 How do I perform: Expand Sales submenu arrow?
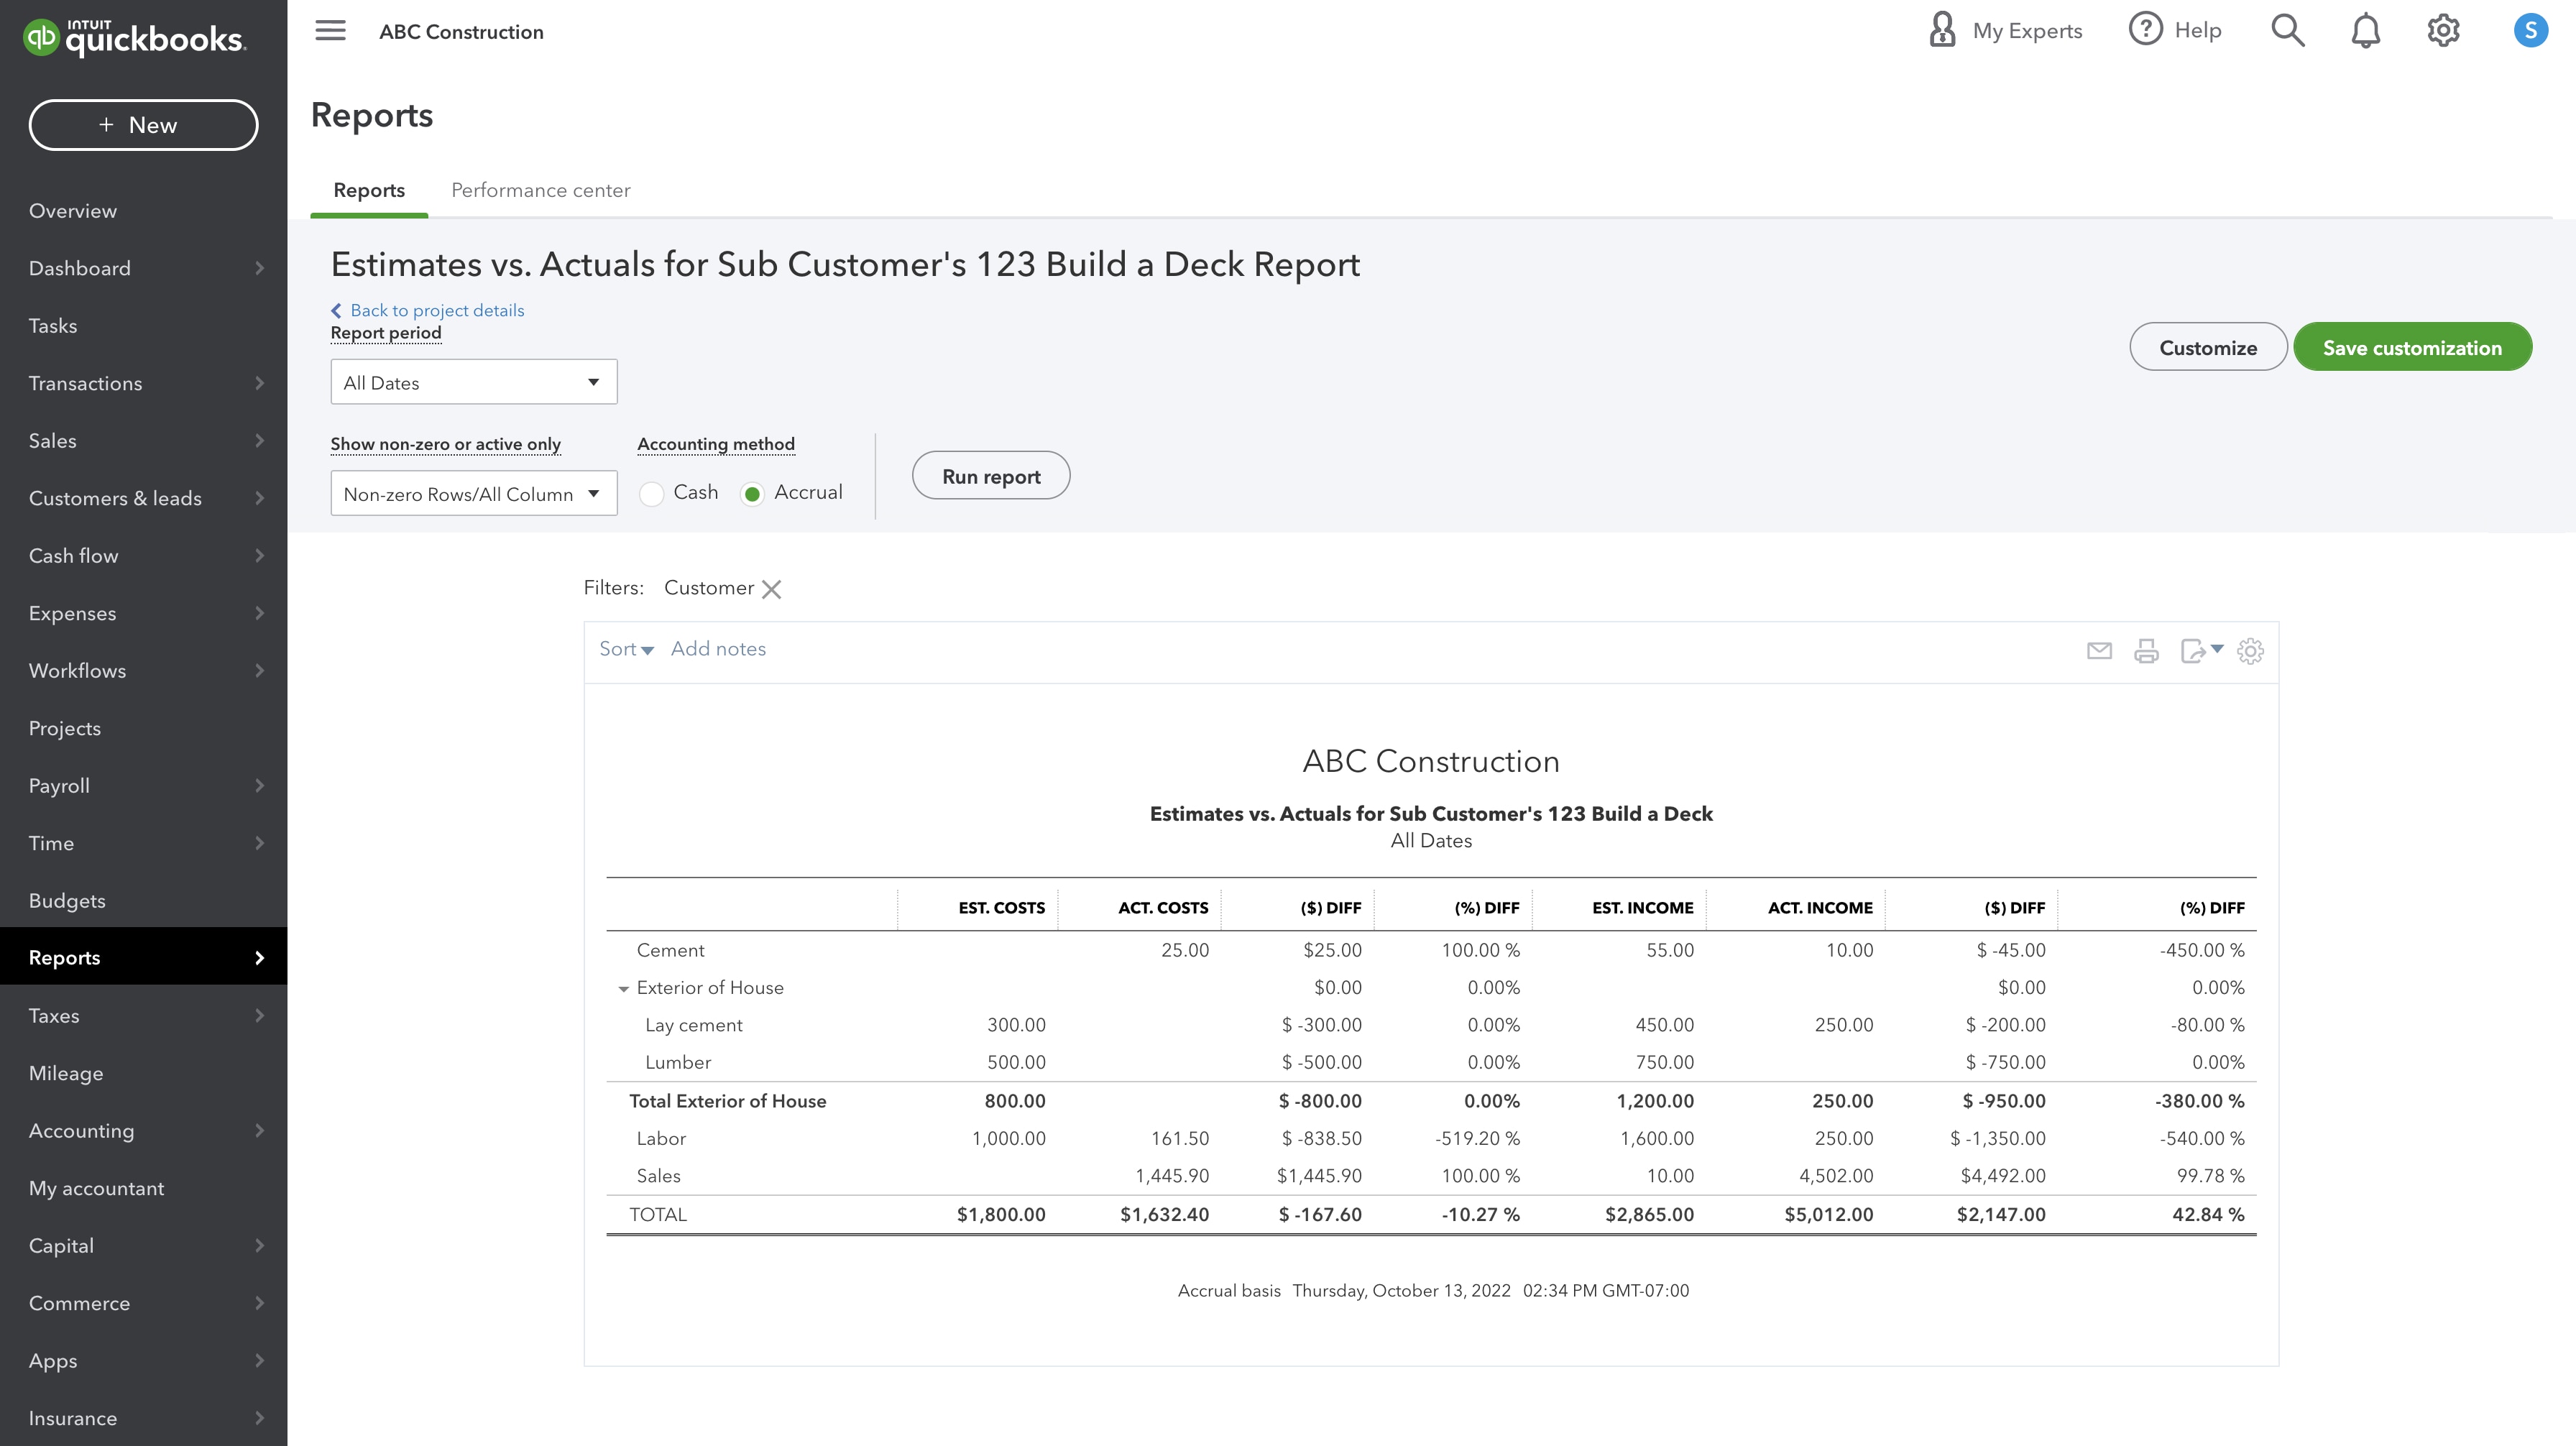click(260, 440)
